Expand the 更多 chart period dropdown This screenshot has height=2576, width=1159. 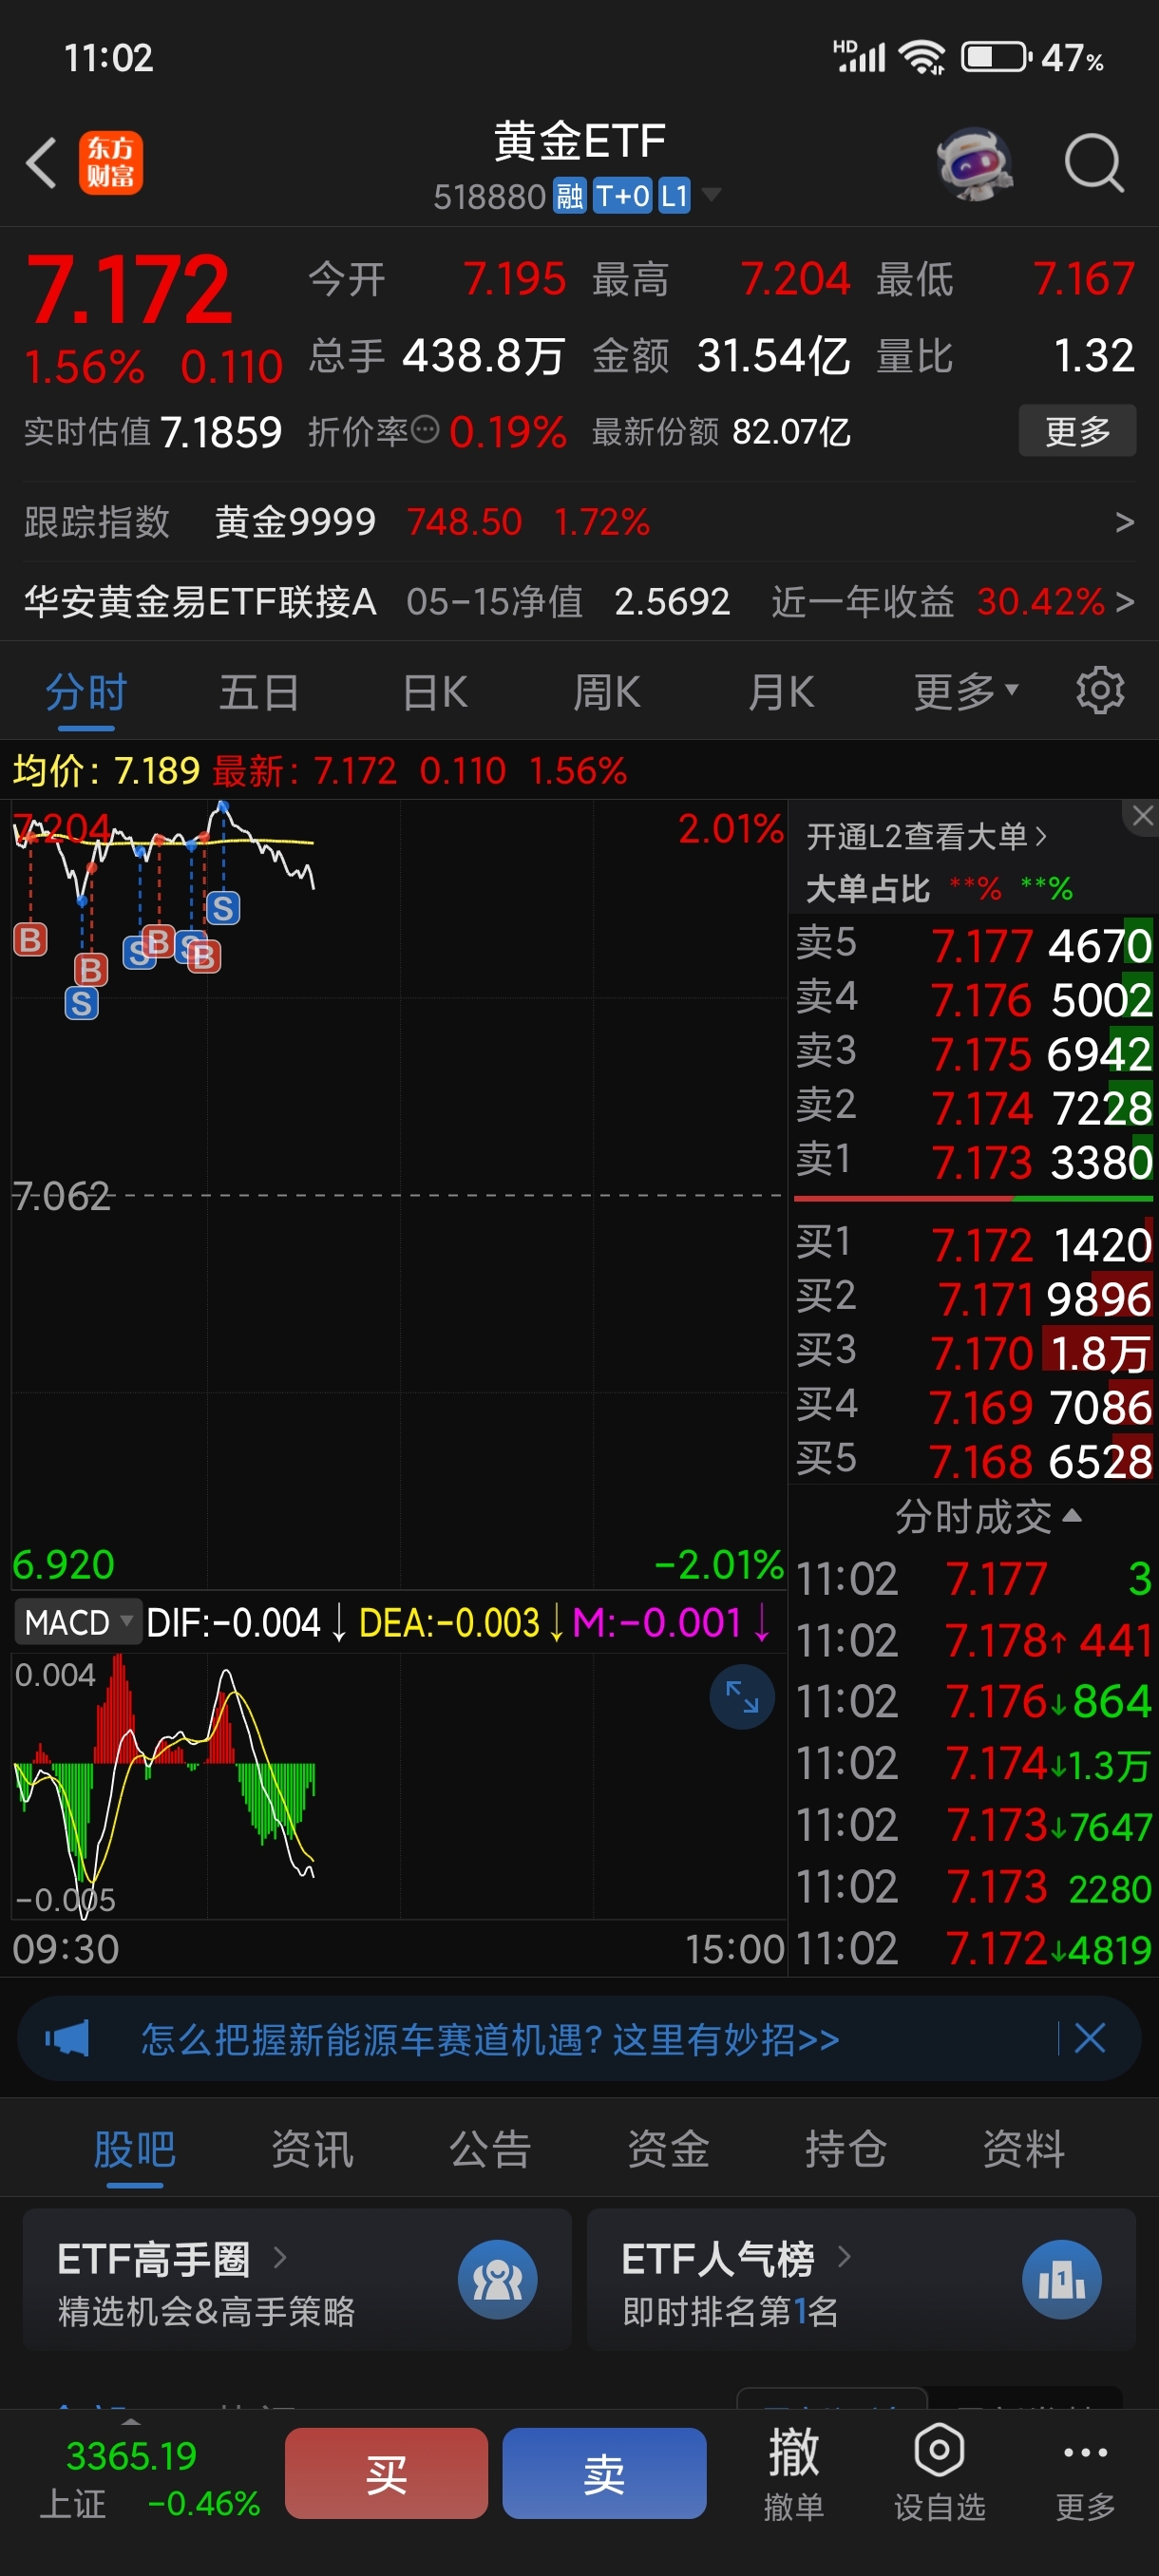[x=966, y=692]
